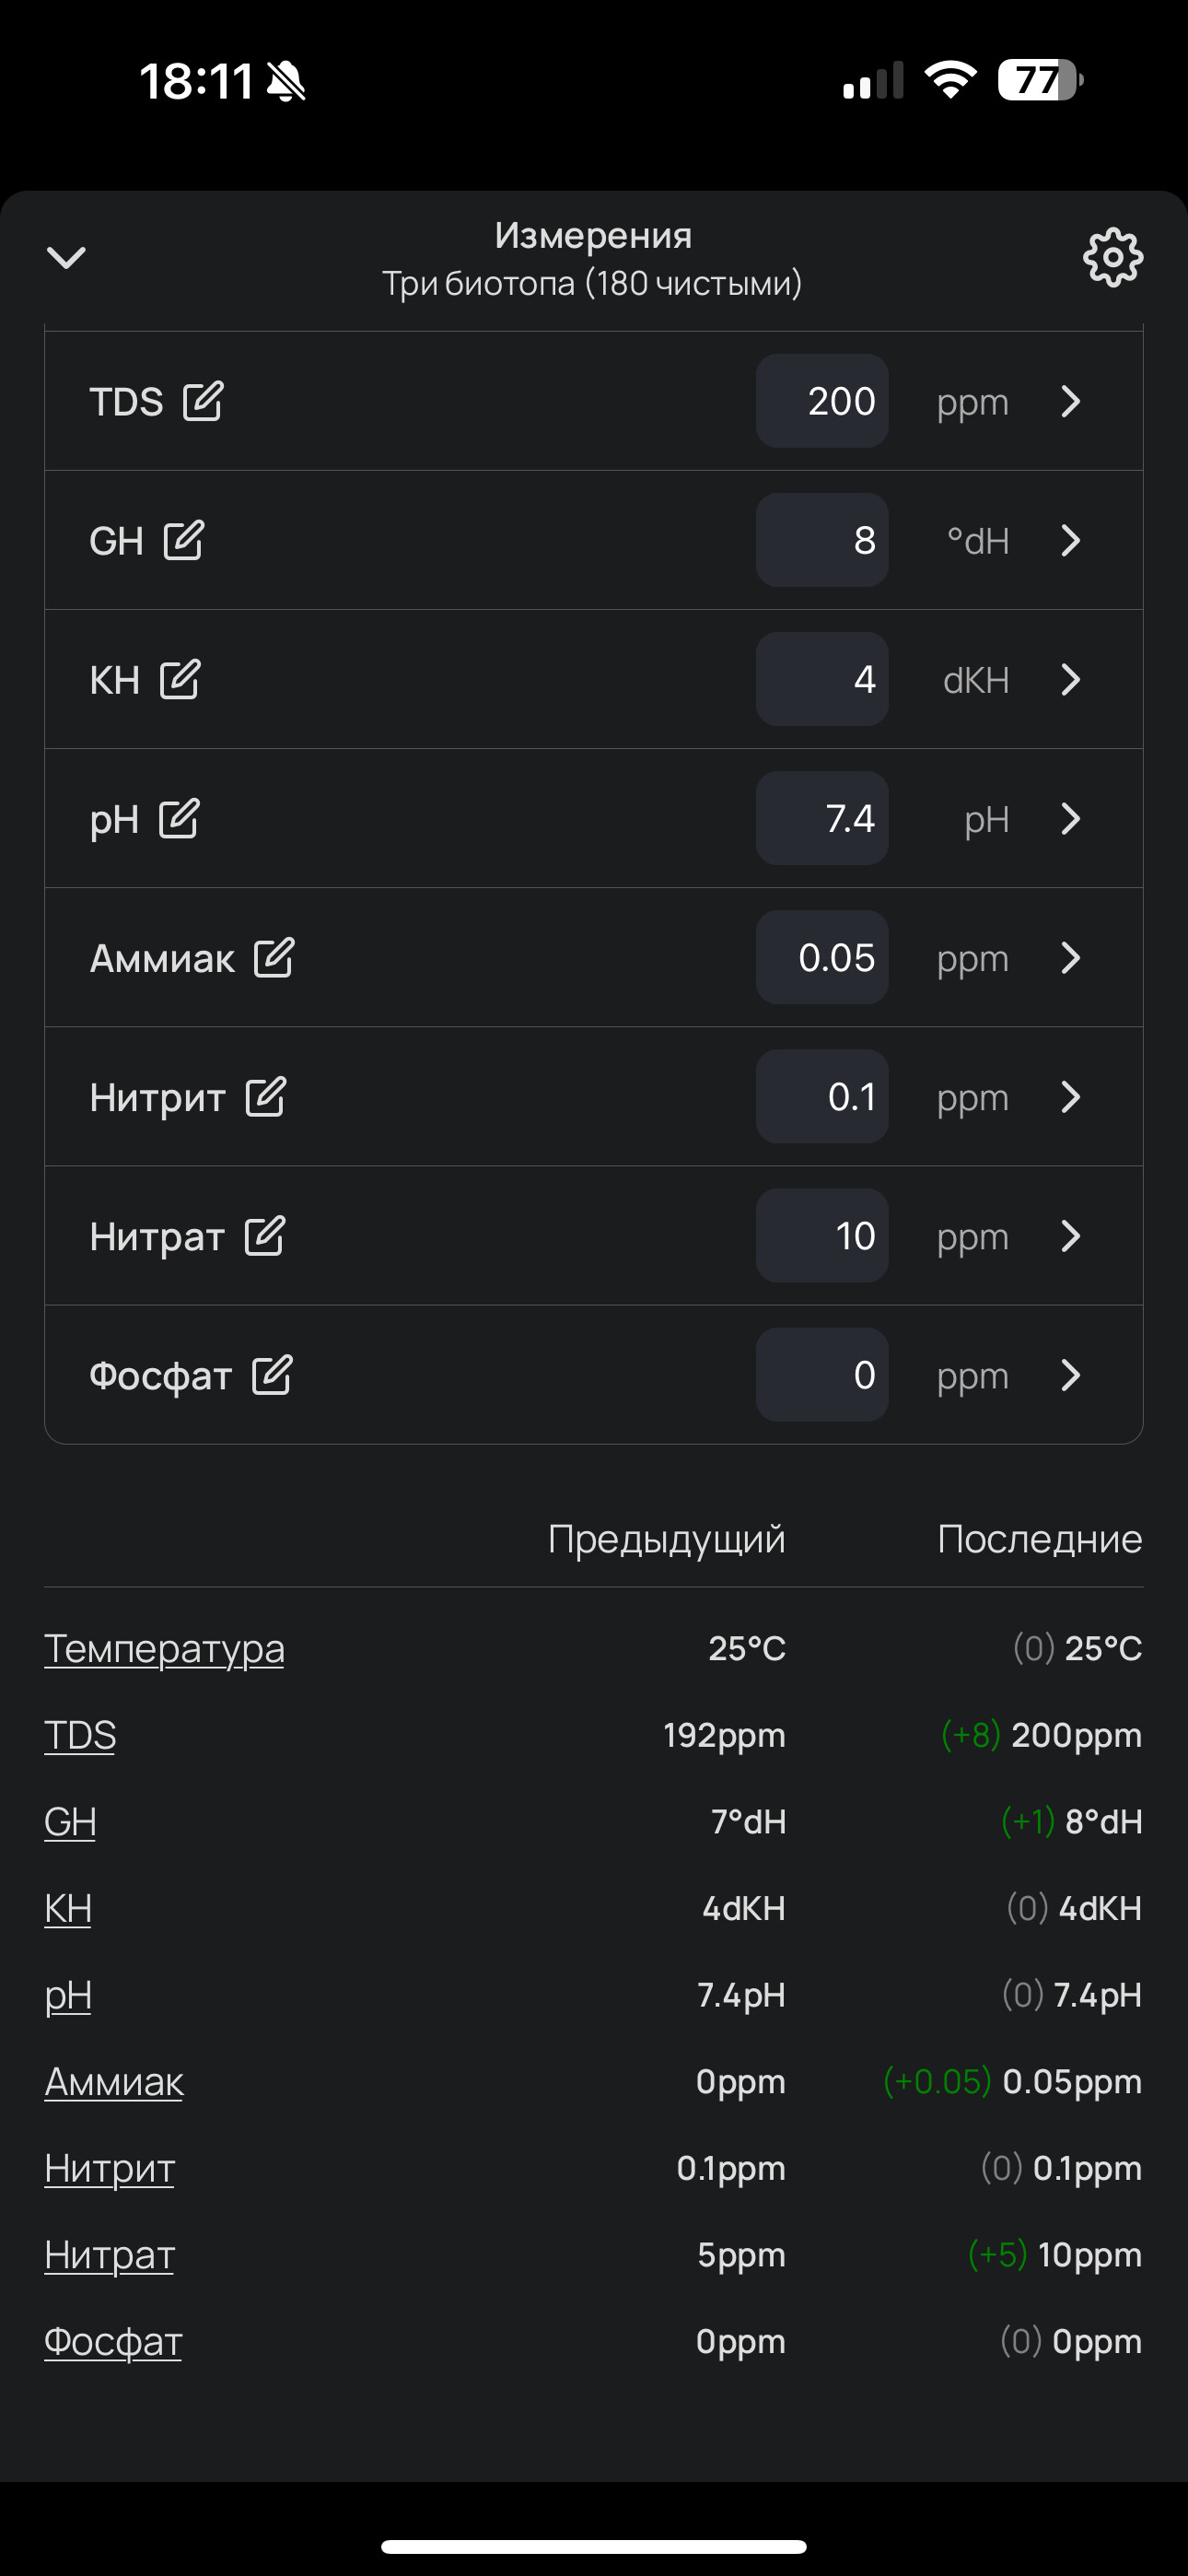Tap the edit icon next to GH
This screenshot has height=2576, width=1188.
(x=184, y=540)
